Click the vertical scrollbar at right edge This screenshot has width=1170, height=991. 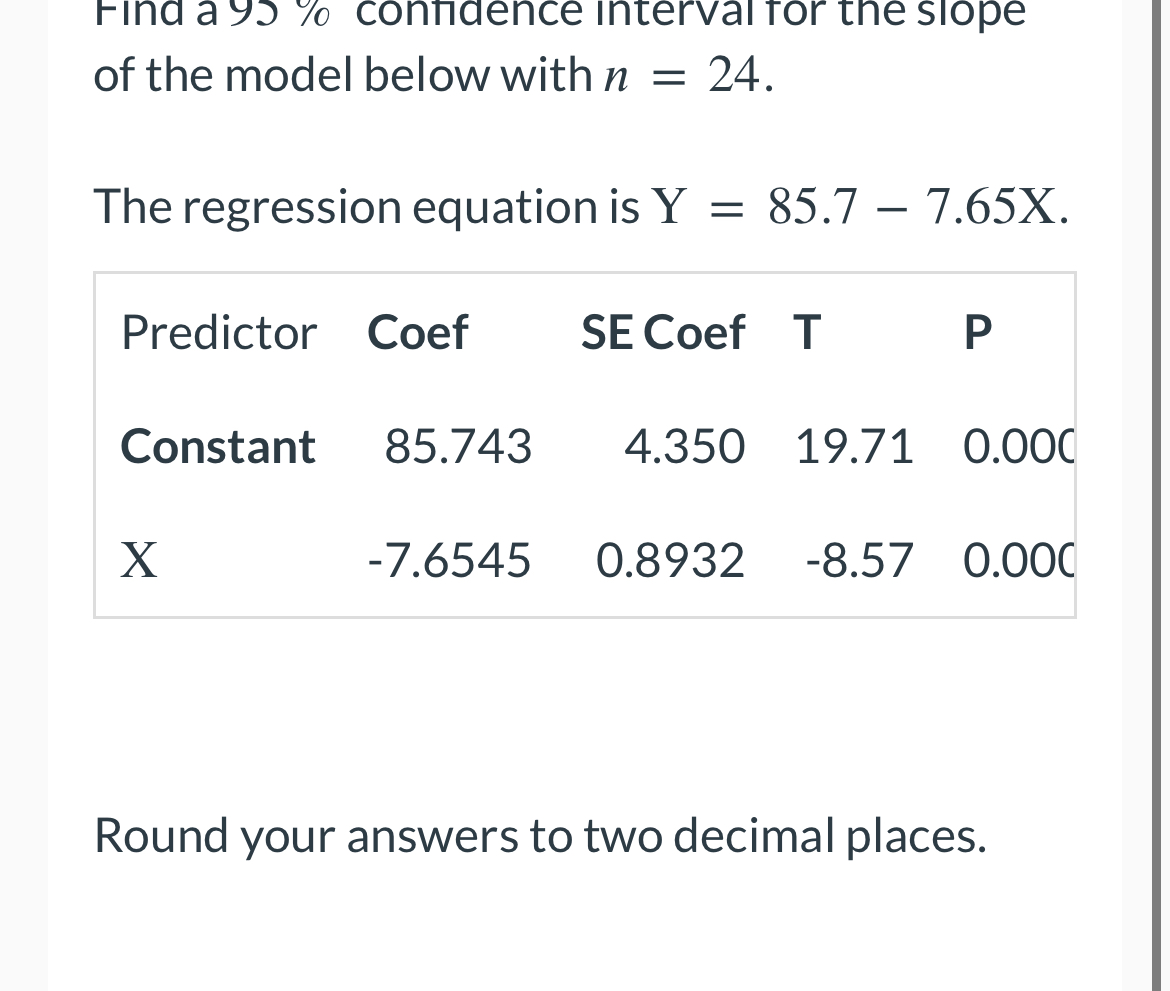tap(1160, 496)
